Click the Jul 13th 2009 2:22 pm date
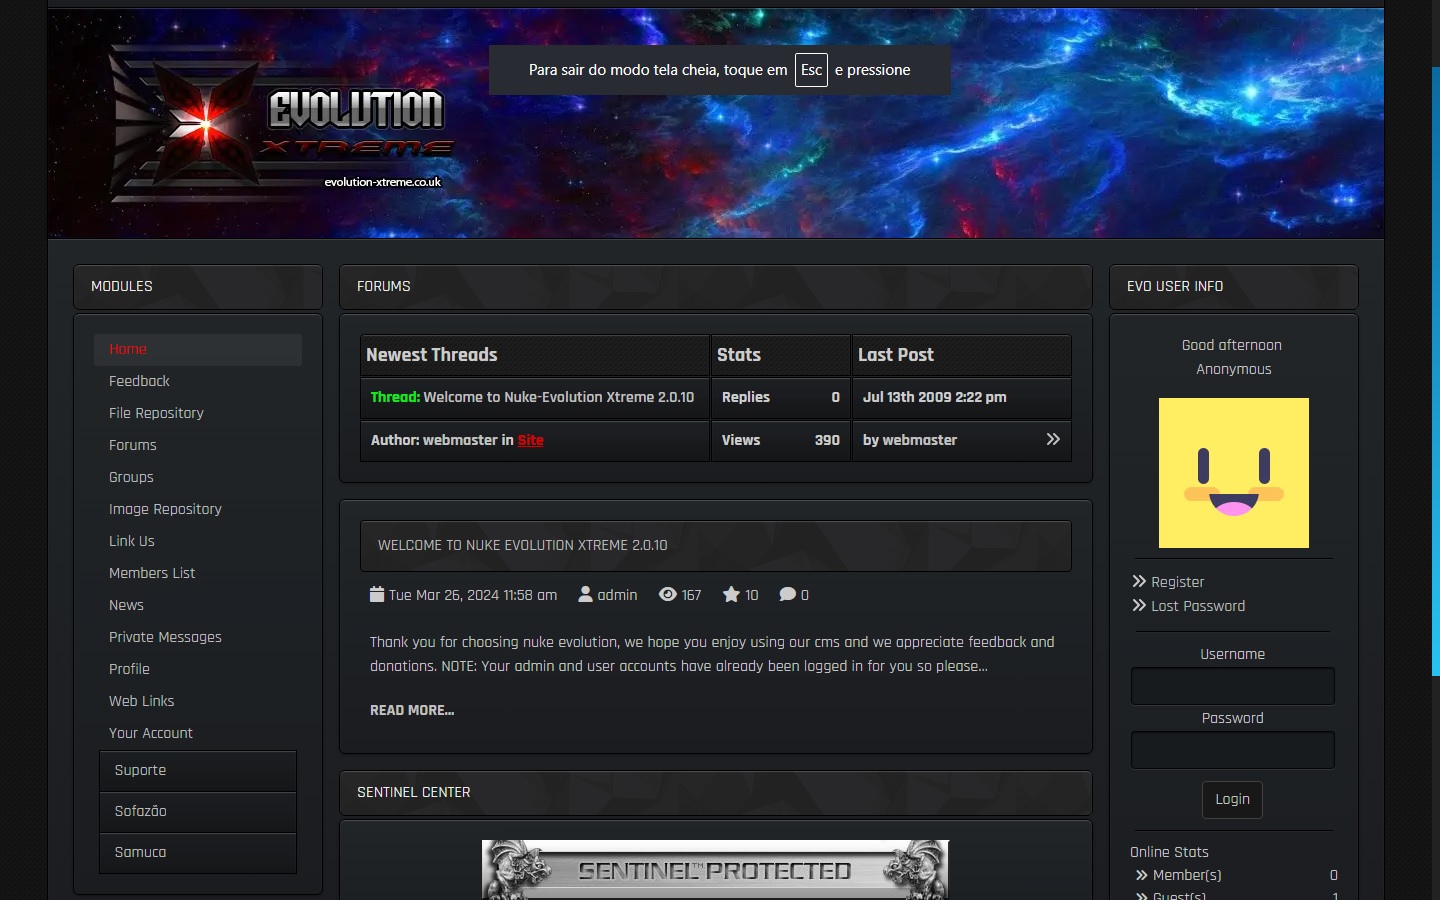 point(934,397)
